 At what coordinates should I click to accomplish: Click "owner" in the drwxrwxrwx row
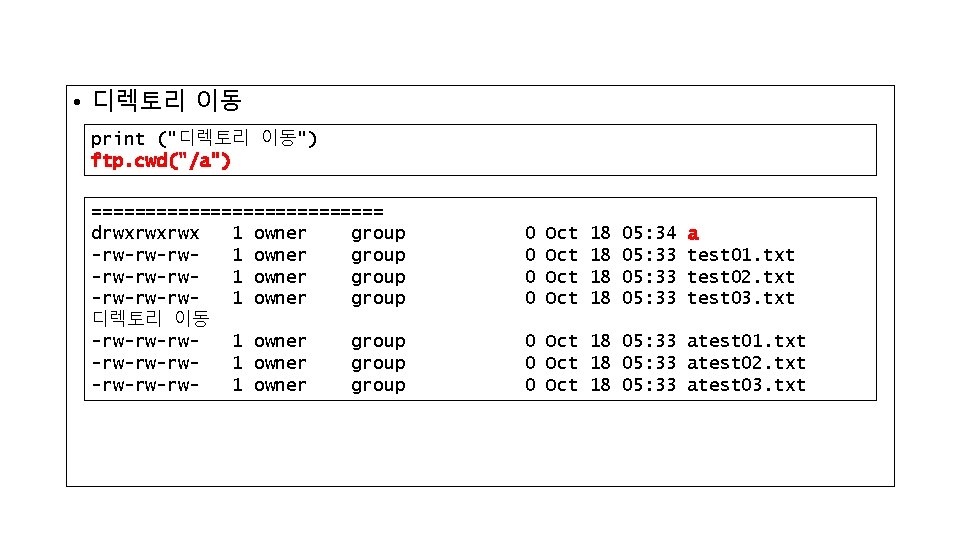[x=280, y=233]
